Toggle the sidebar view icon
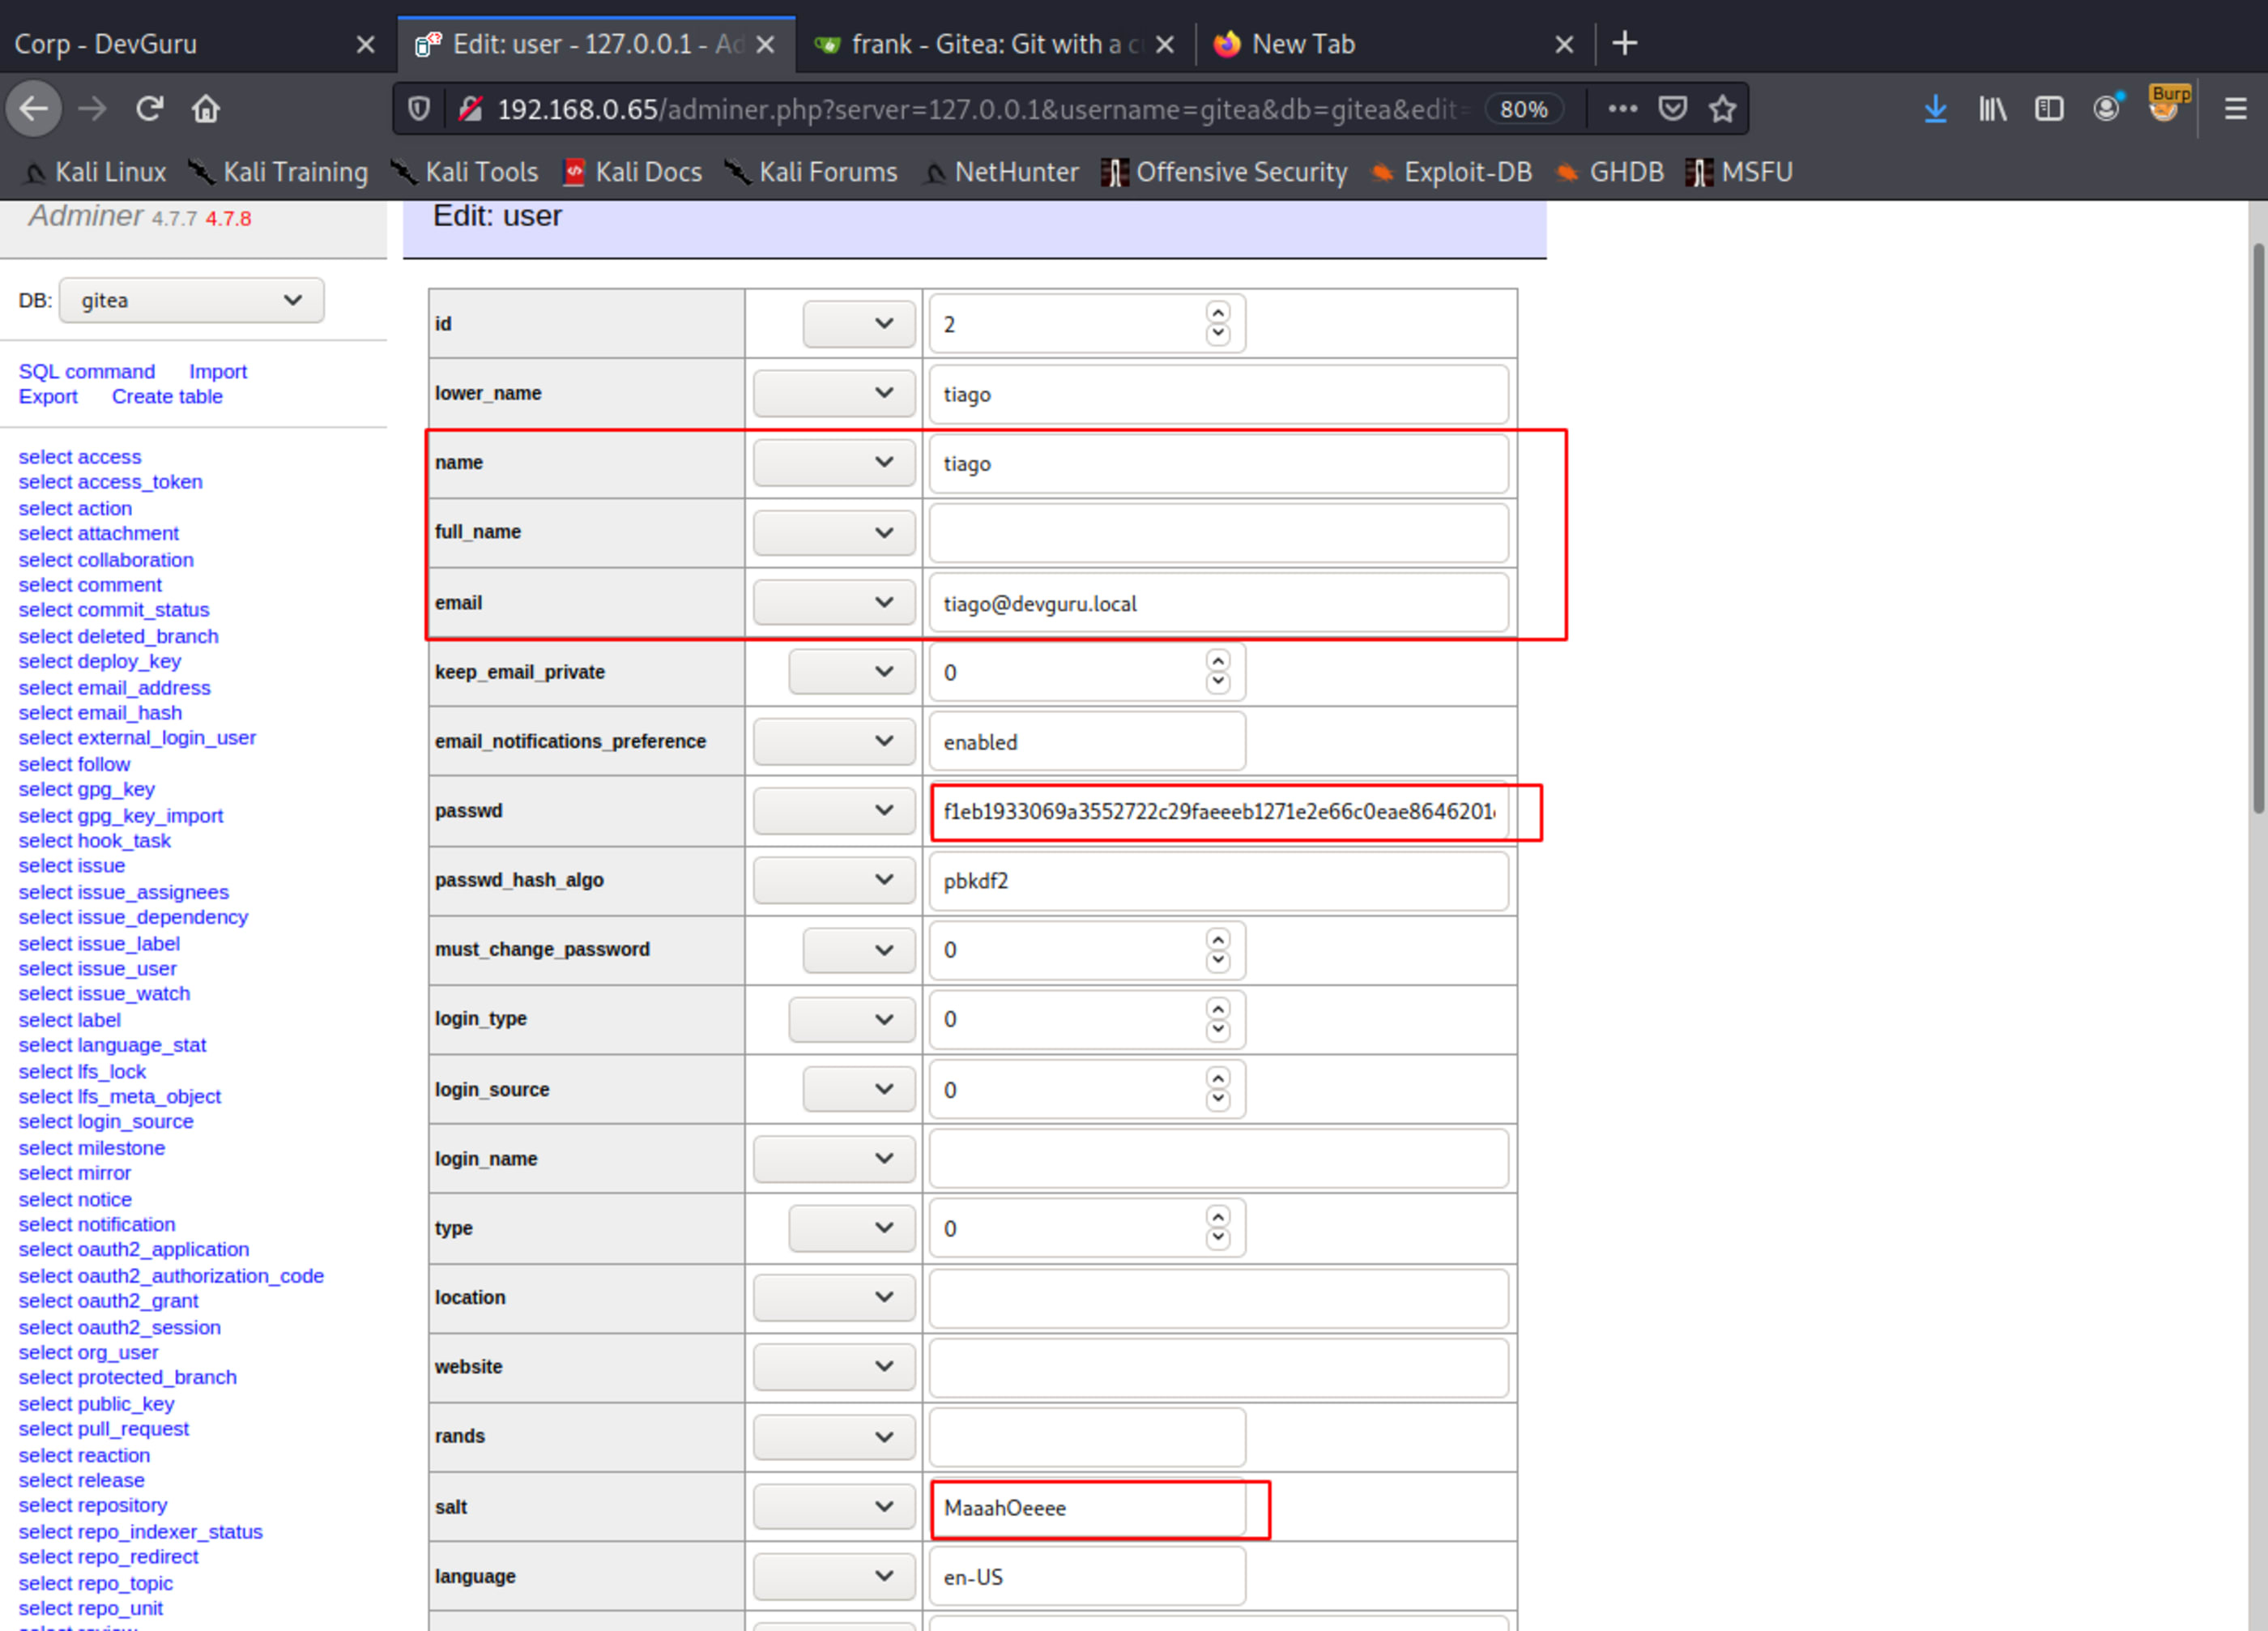The width and height of the screenshot is (2268, 1631). [2048, 108]
